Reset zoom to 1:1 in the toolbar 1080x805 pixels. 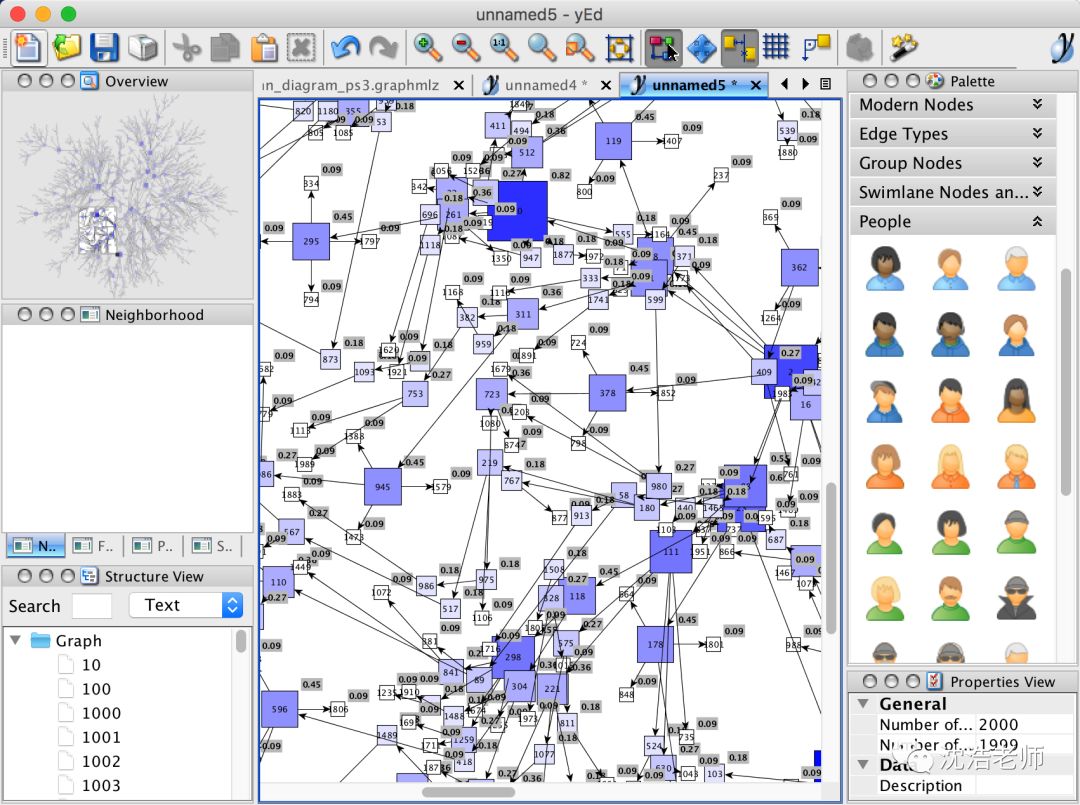(504, 47)
